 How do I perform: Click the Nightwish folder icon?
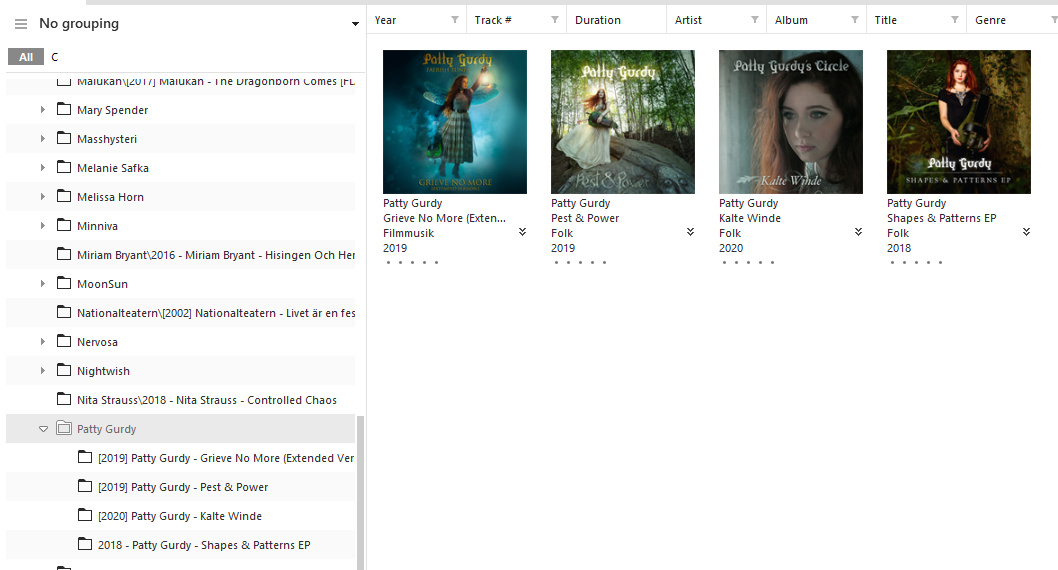coord(64,370)
